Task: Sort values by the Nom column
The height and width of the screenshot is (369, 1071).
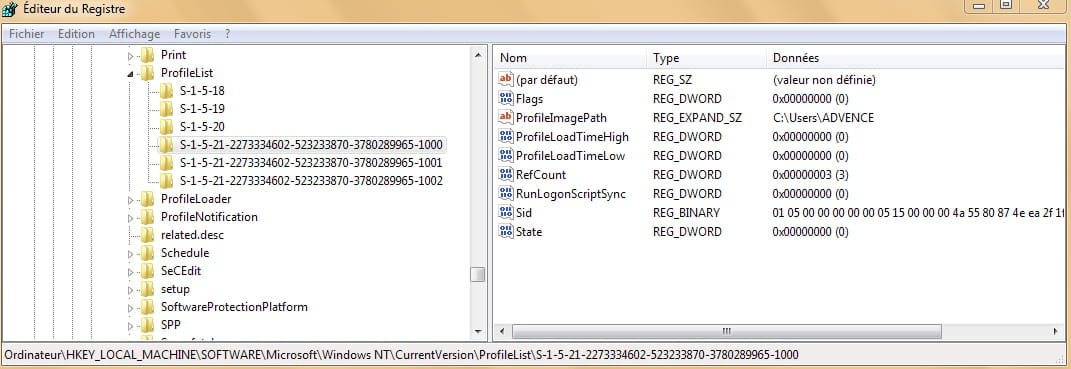Action: [x=570, y=58]
